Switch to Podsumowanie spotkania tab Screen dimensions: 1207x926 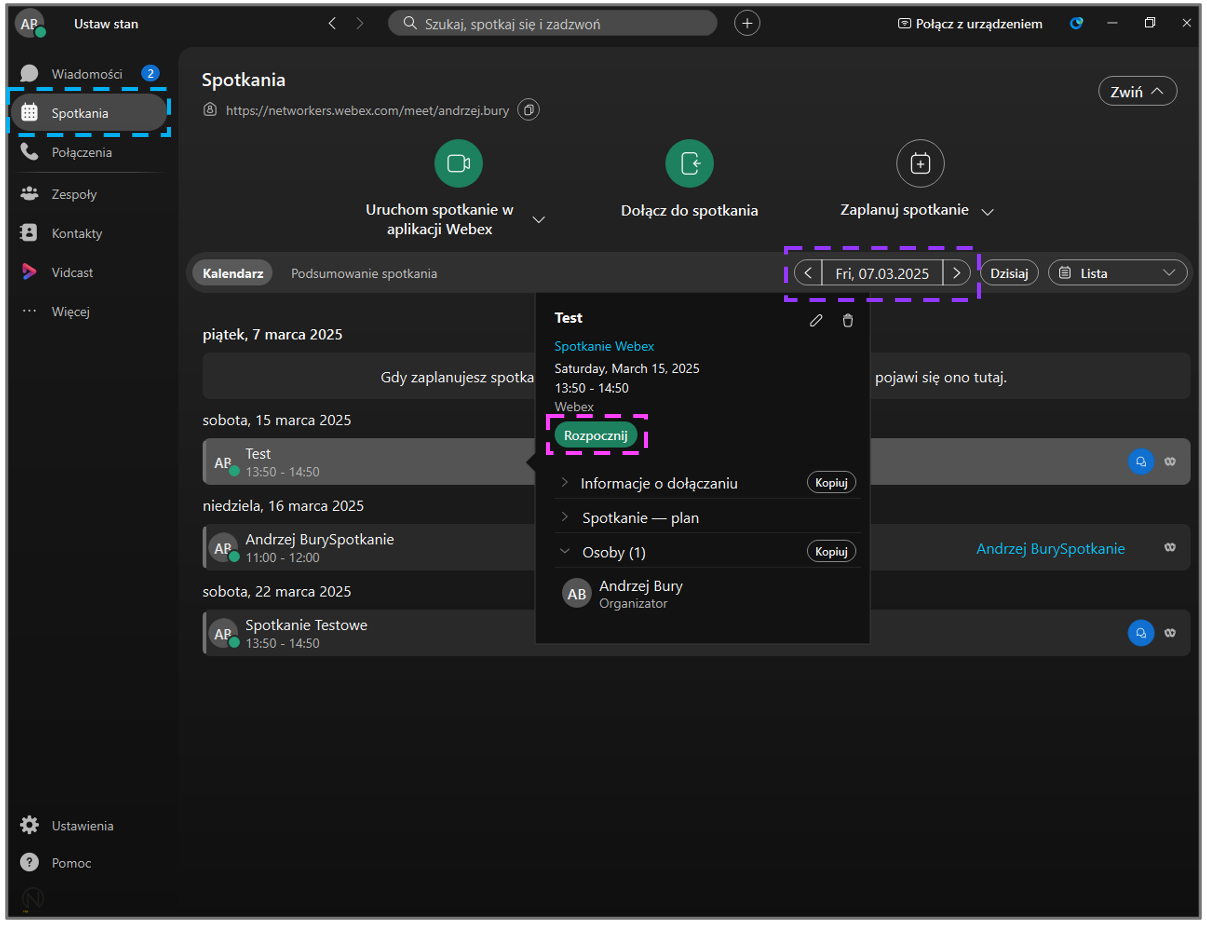364,273
